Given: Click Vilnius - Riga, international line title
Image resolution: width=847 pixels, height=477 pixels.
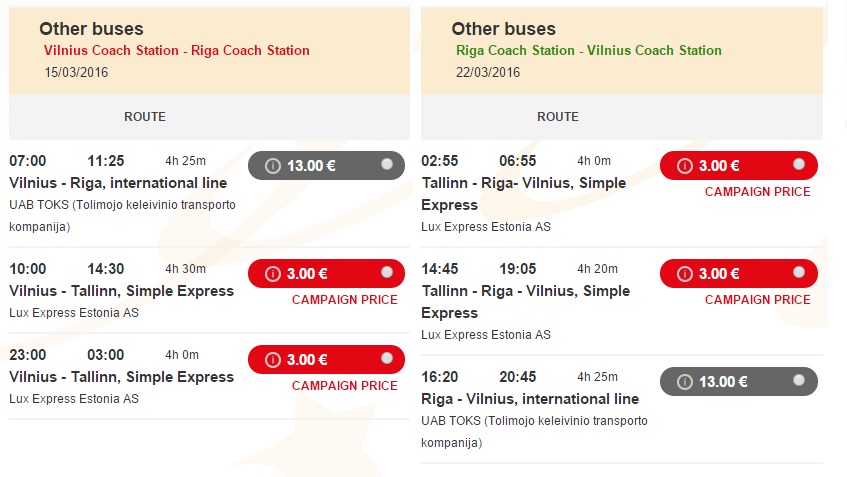Looking at the screenshot, I should click(118, 183).
